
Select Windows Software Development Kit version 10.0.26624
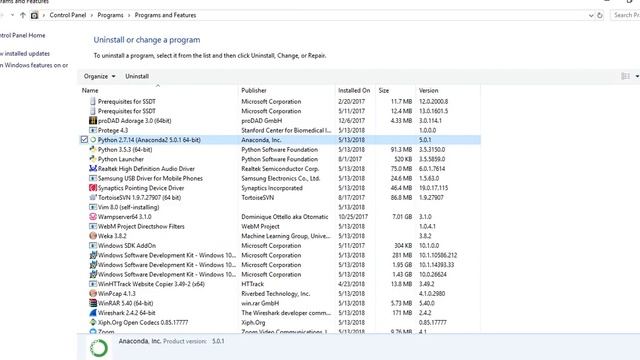pos(280,274)
